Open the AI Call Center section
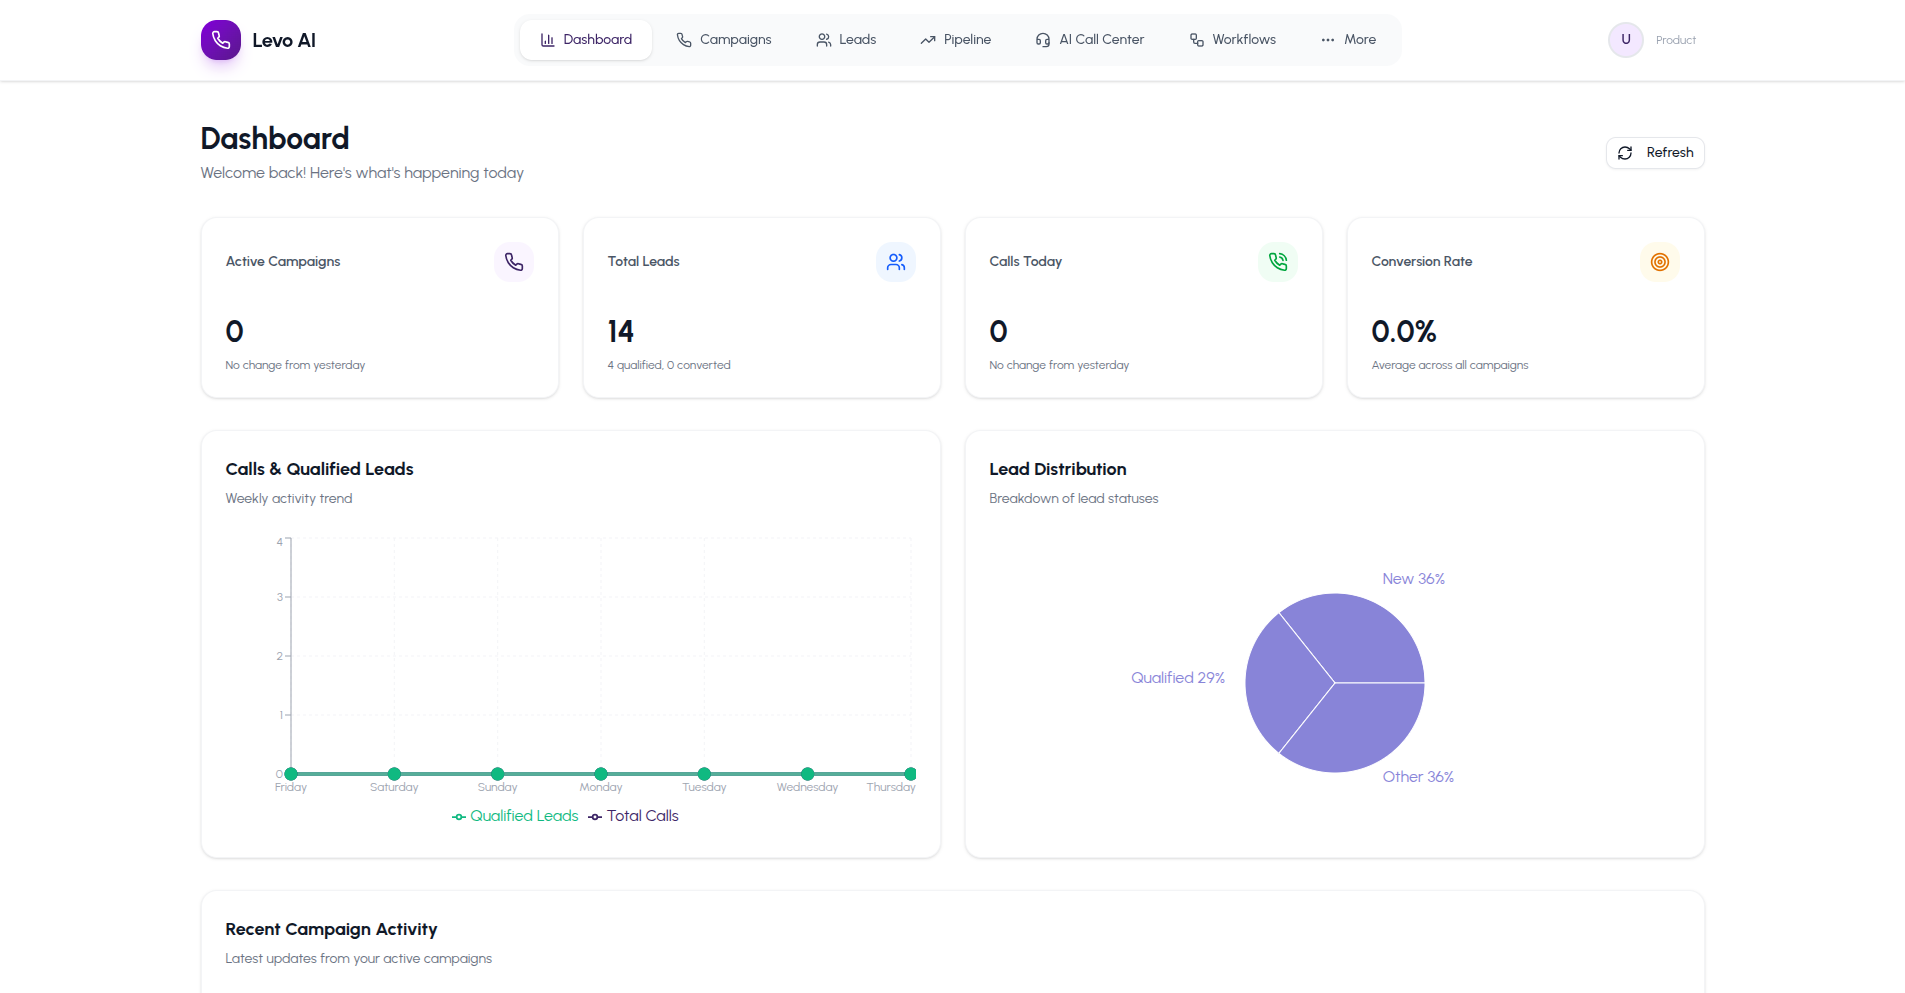This screenshot has height=993, width=1905. pyautogui.click(x=1090, y=39)
